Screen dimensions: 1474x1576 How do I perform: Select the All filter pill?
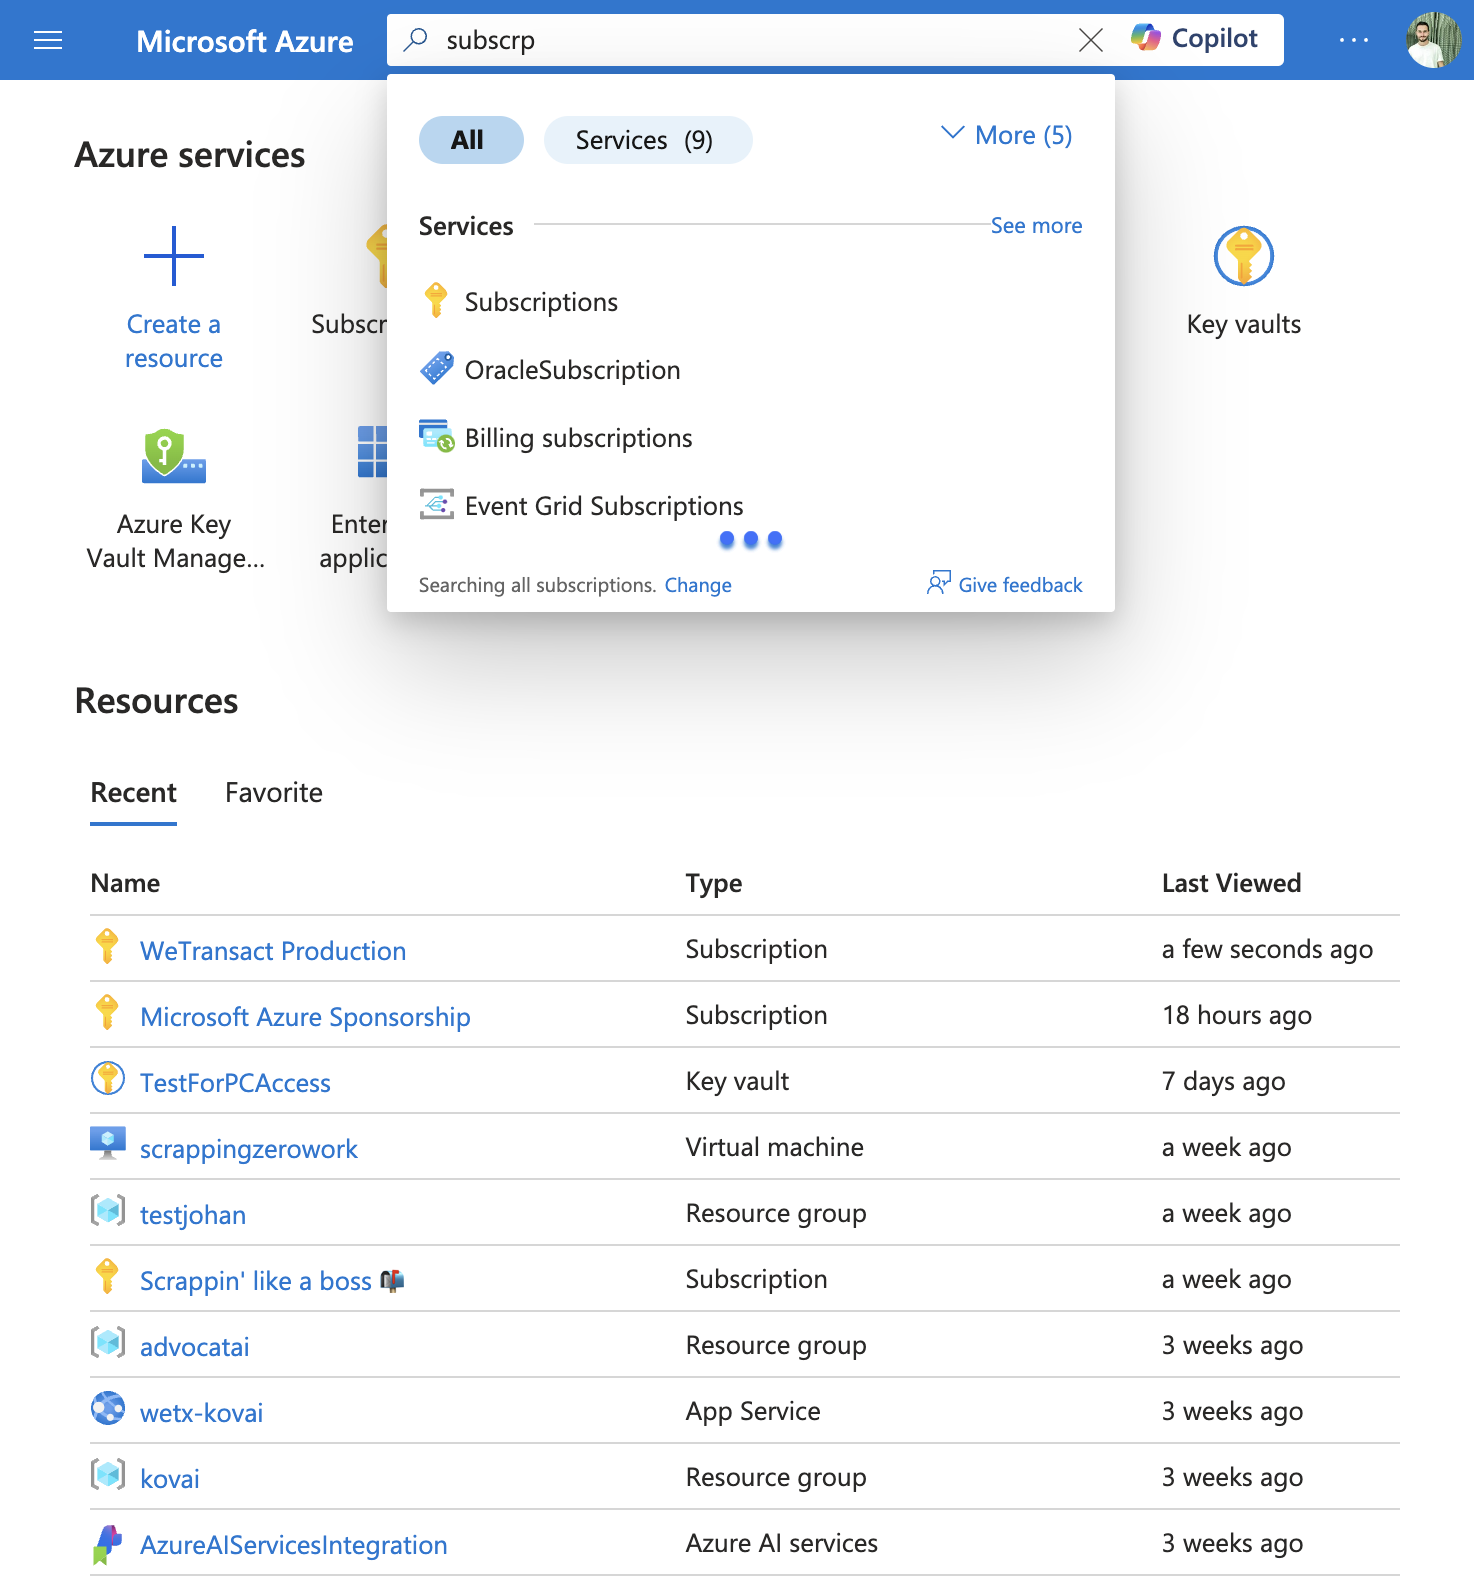coord(471,140)
